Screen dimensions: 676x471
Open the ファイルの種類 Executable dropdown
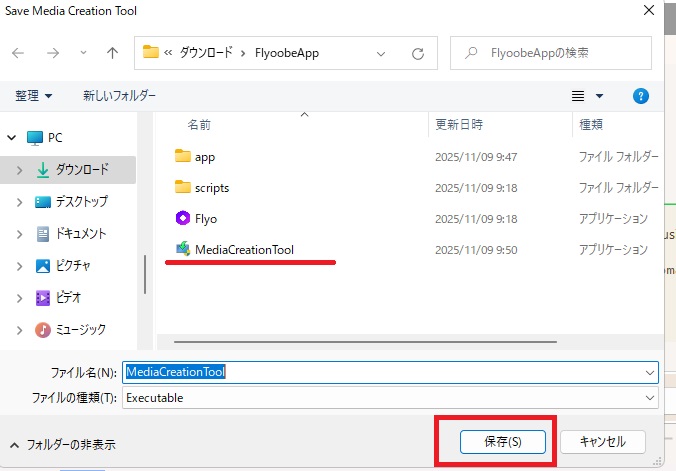[x=650, y=397]
